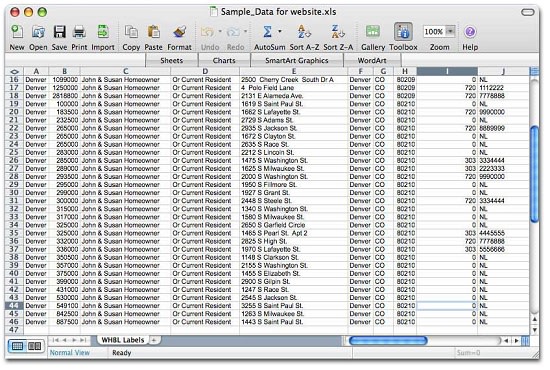Select the Format paintbrush icon
This screenshot has width=550, height=370.
coord(179,32)
